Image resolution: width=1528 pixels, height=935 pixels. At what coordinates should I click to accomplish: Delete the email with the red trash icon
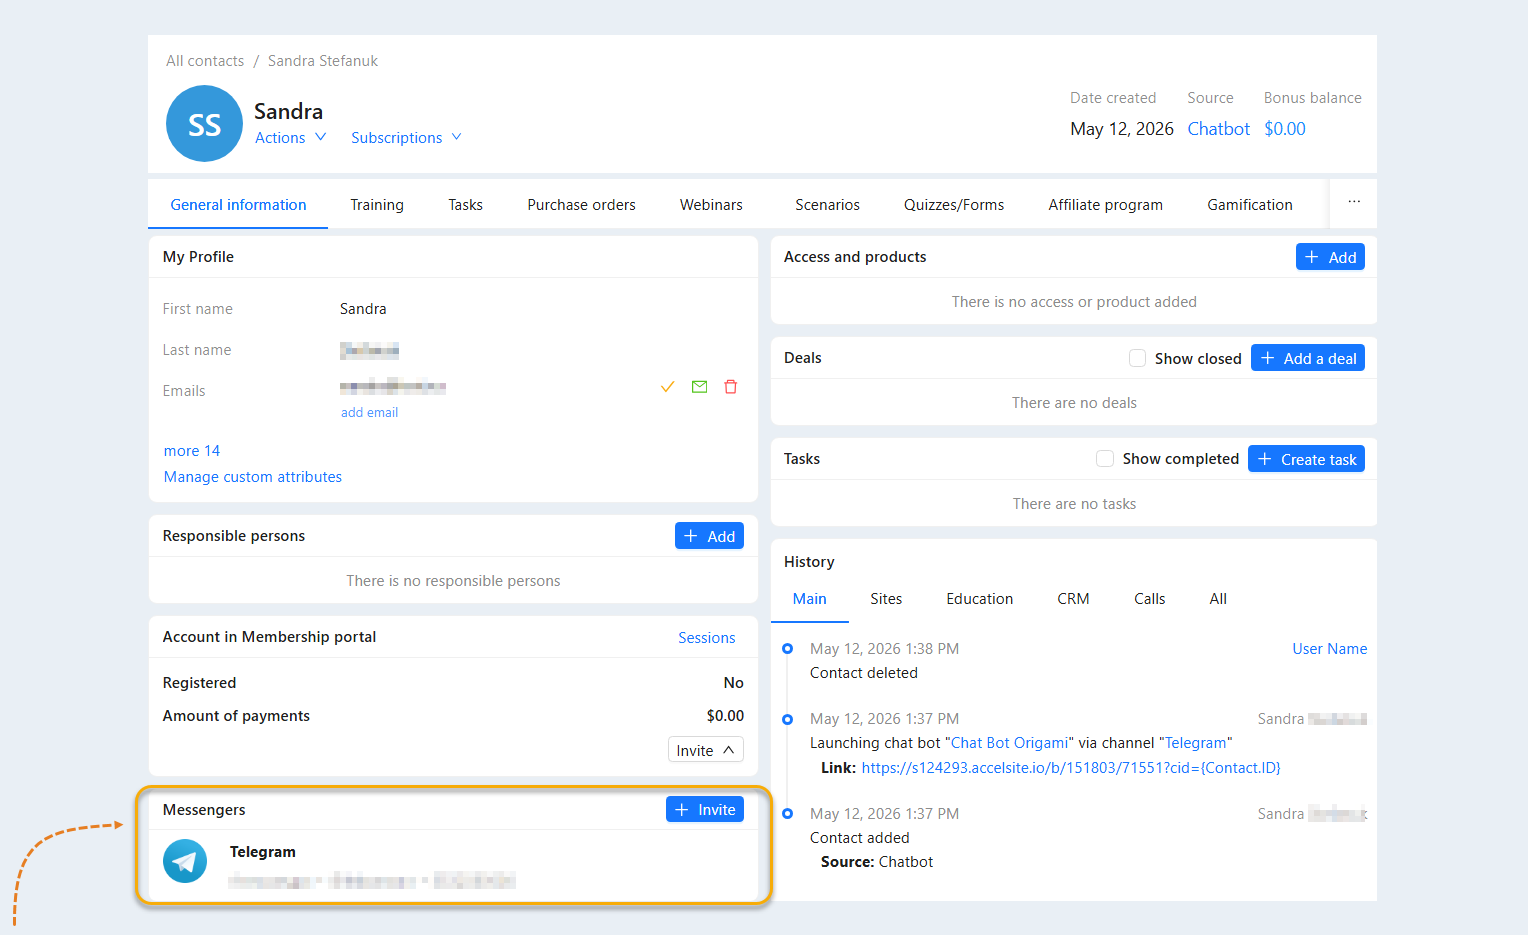731,387
